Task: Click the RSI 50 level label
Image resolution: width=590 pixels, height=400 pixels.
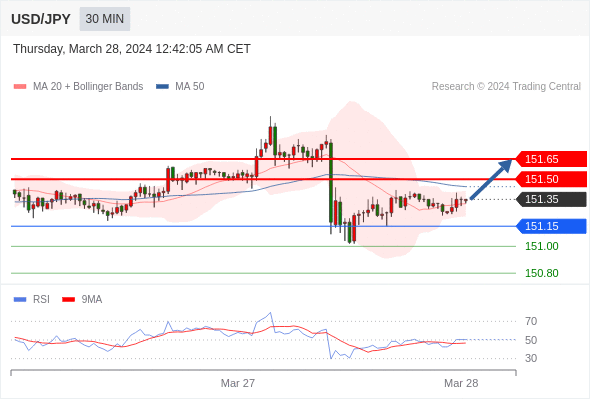Action: click(531, 340)
